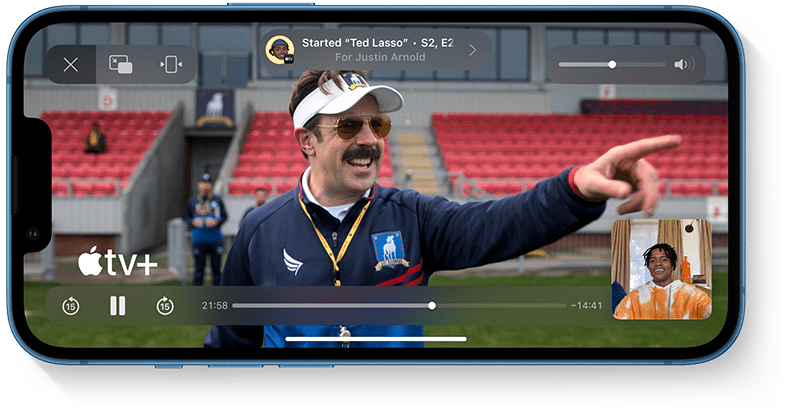Enable picture-in-picture mode
The height and width of the screenshot is (414, 800).
[121, 65]
